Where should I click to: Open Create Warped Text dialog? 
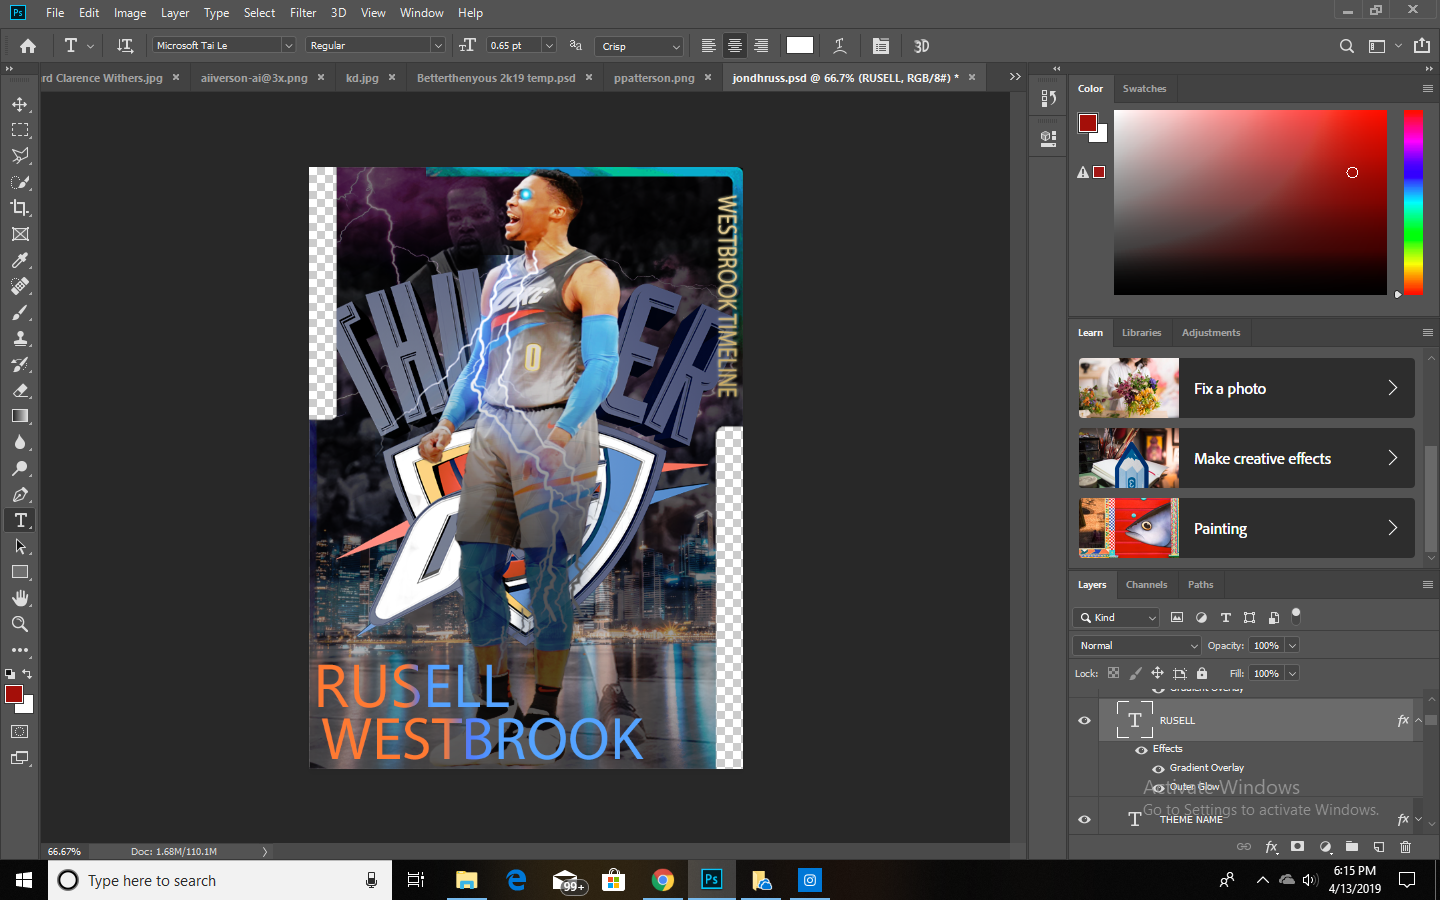[840, 46]
